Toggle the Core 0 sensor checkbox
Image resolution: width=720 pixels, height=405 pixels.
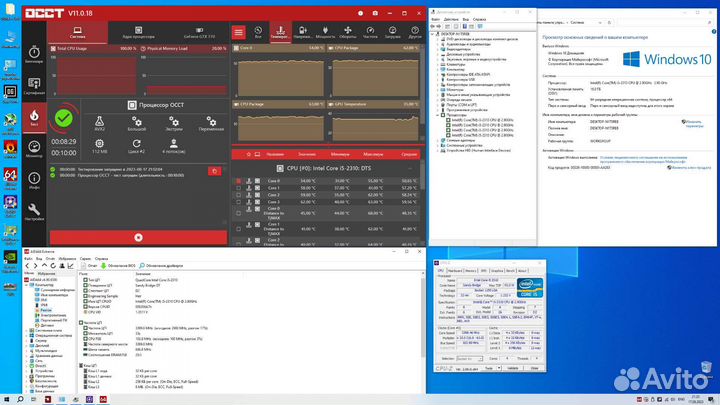coord(237,180)
